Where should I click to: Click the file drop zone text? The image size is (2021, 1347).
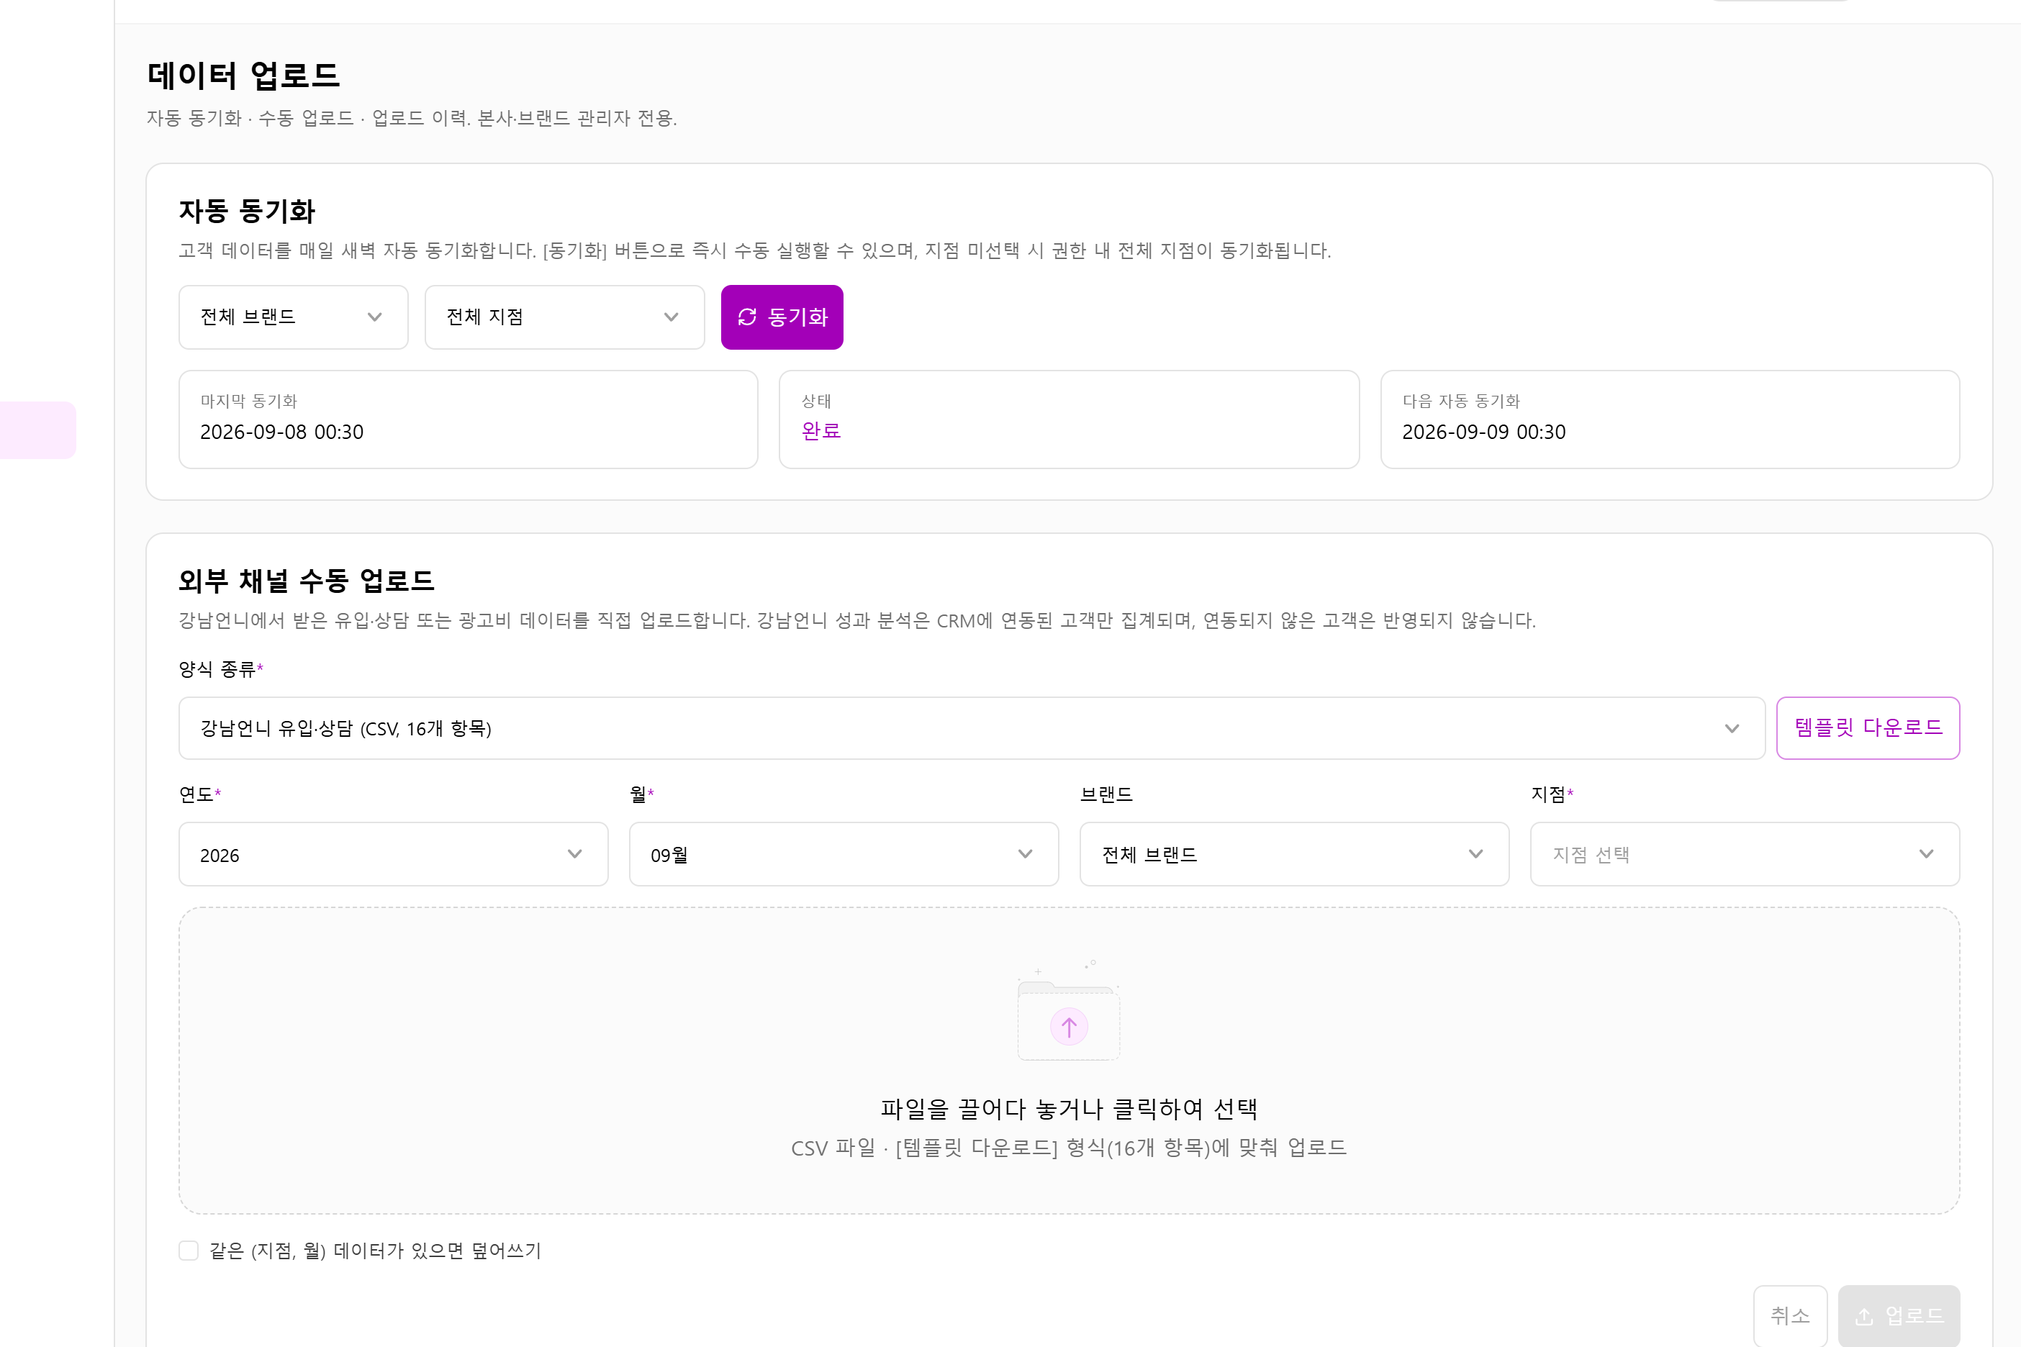1068,1108
